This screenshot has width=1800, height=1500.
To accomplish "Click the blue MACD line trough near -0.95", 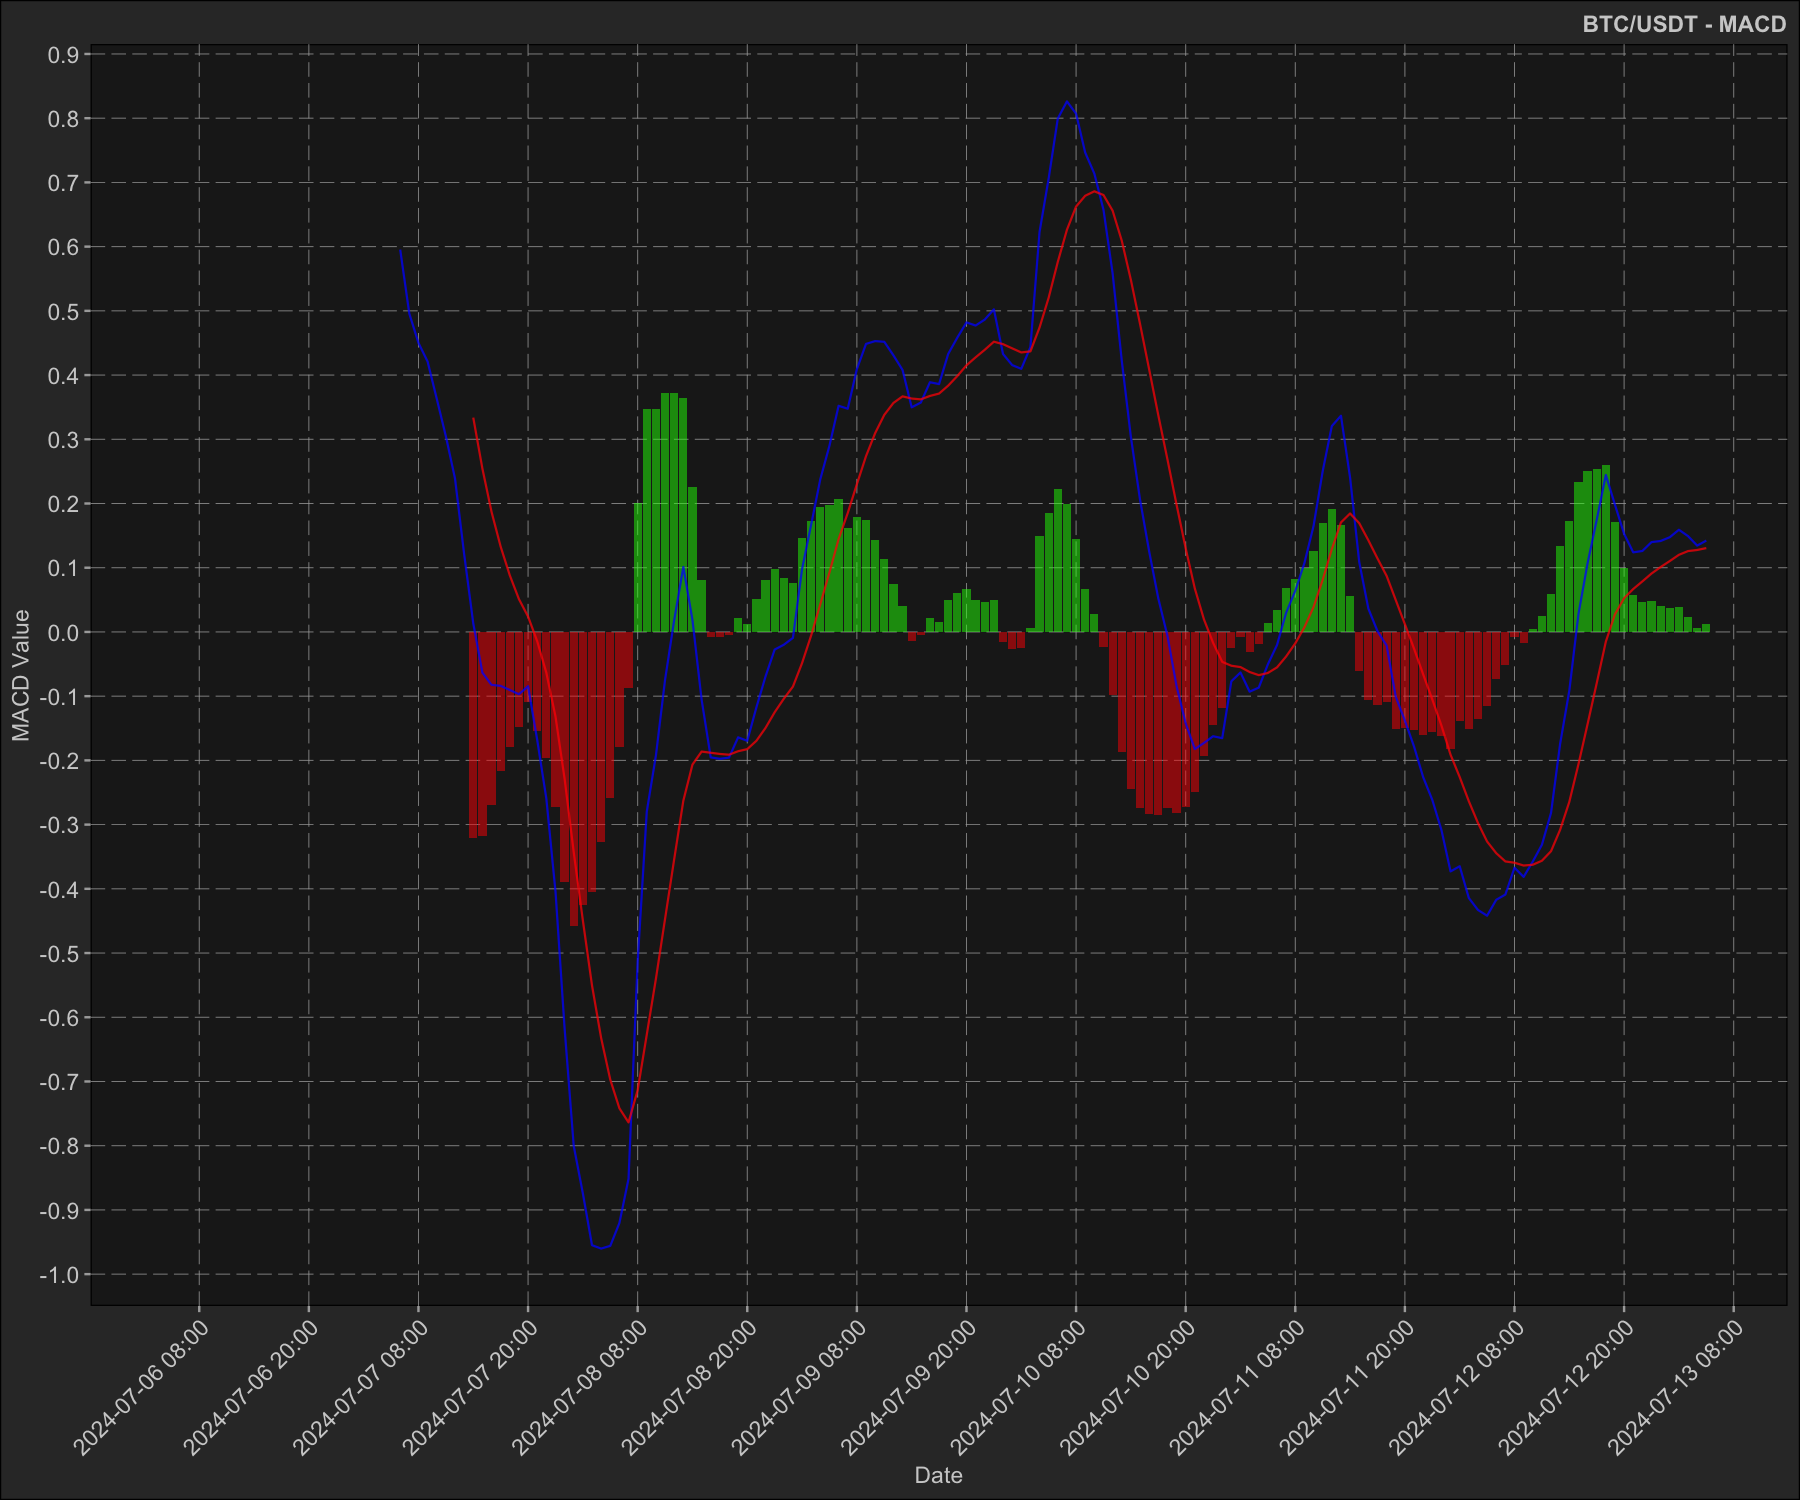I will tap(601, 1247).
